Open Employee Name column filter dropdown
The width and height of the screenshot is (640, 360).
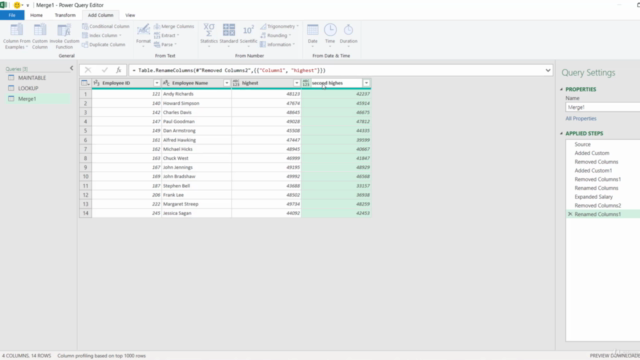tap(227, 83)
